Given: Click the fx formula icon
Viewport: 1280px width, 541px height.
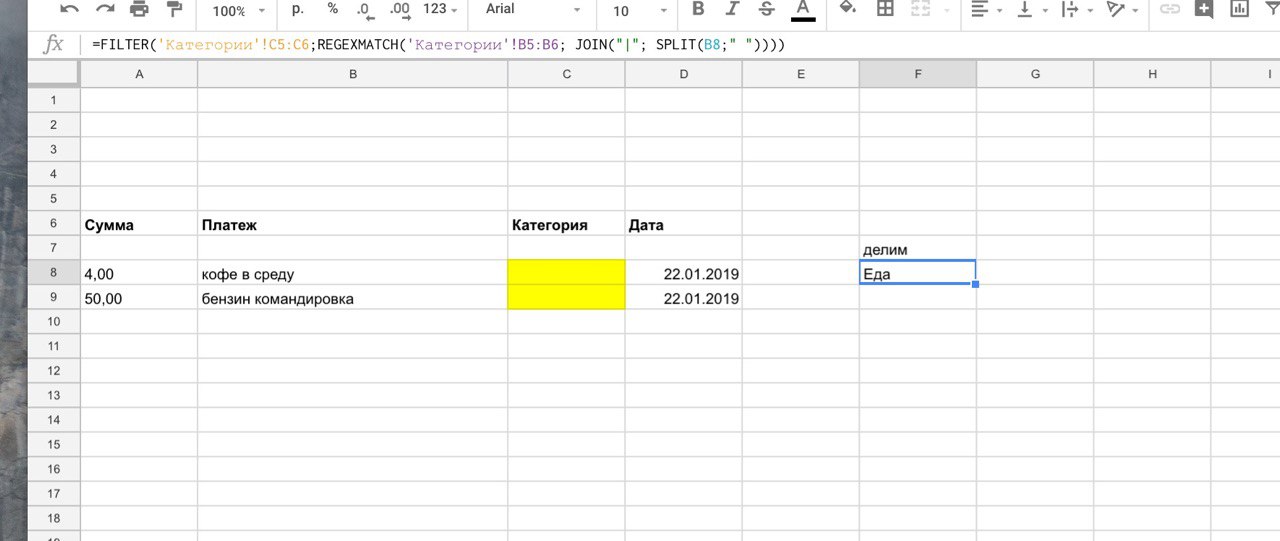Looking at the screenshot, I should tap(54, 45).
